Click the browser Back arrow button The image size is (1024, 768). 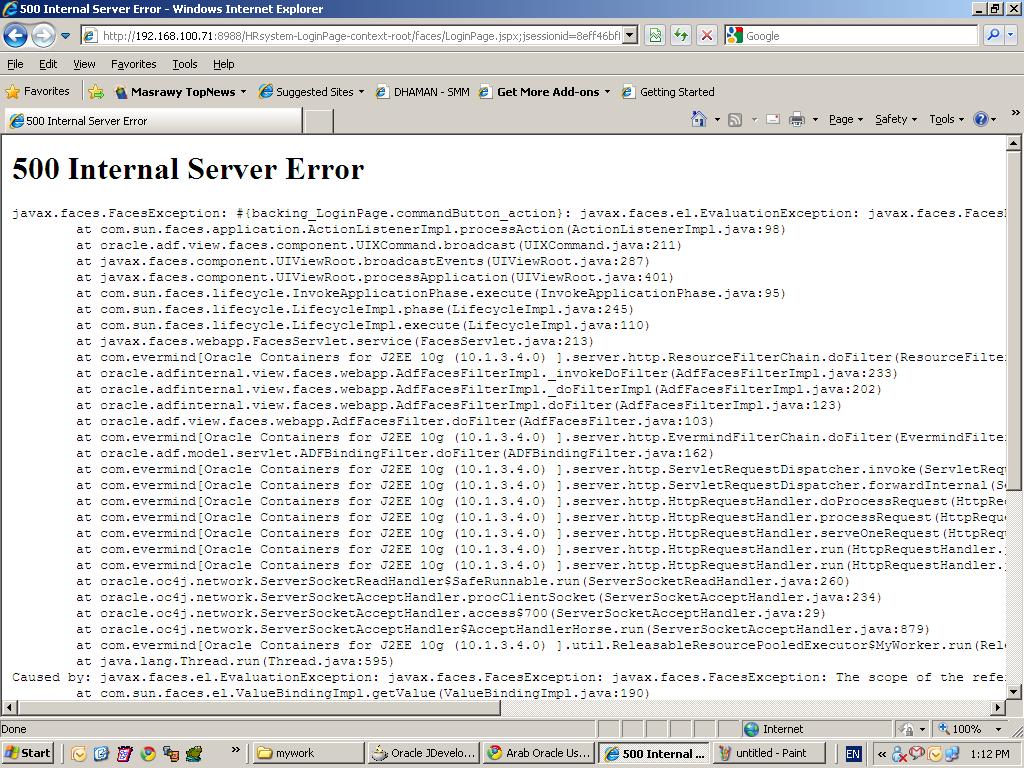tap(15, 36)
